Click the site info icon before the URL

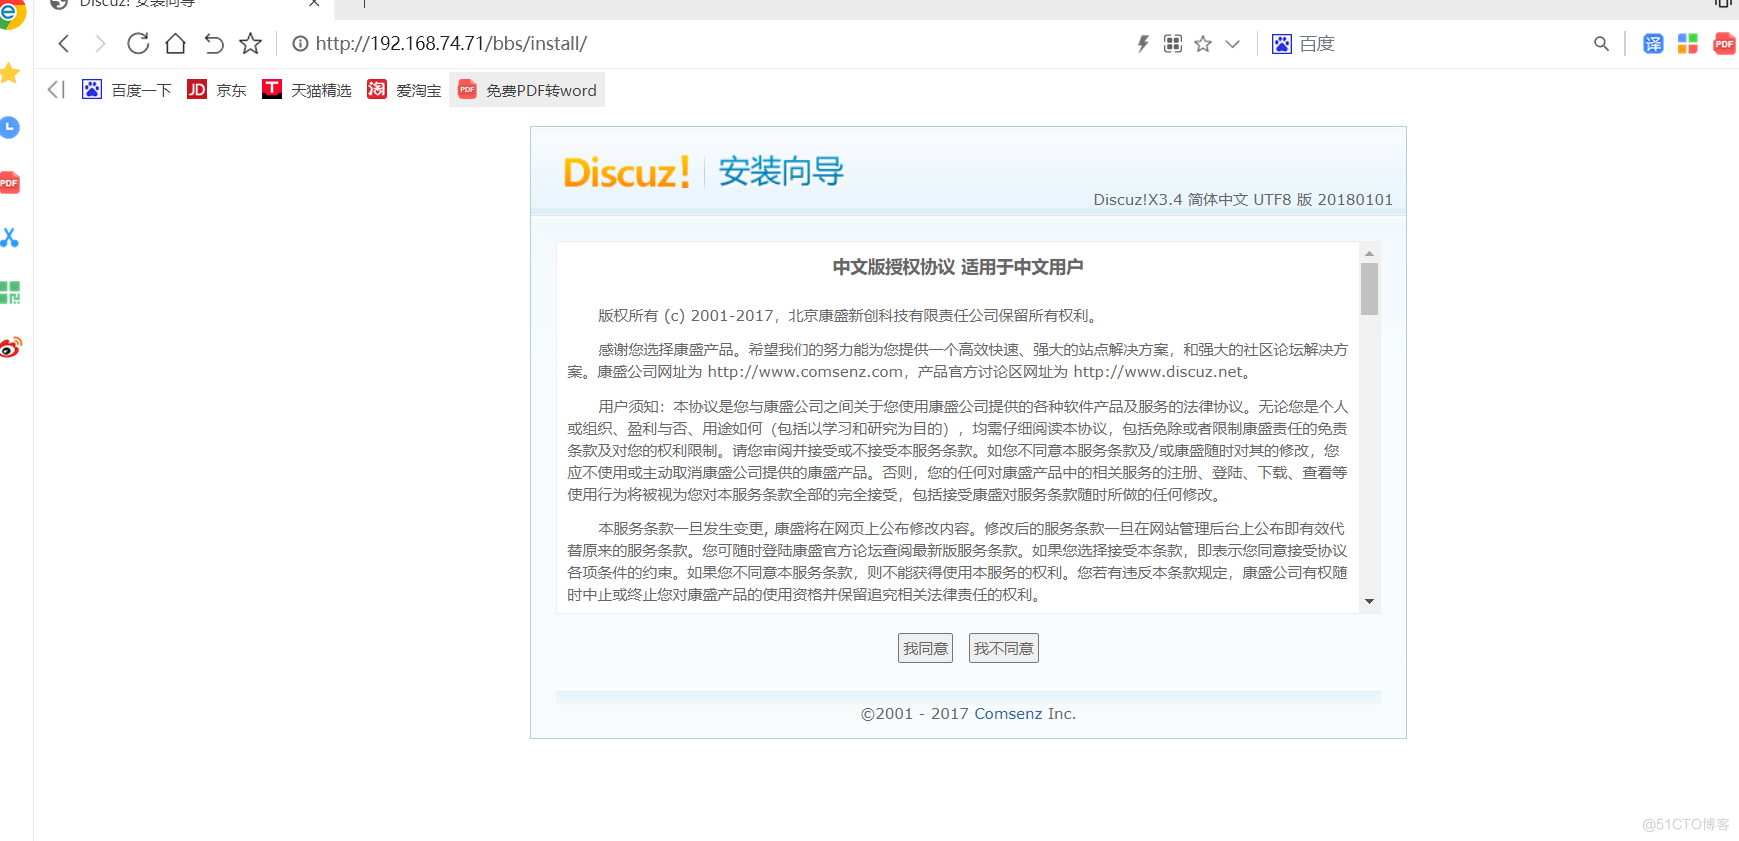point(300,43)
